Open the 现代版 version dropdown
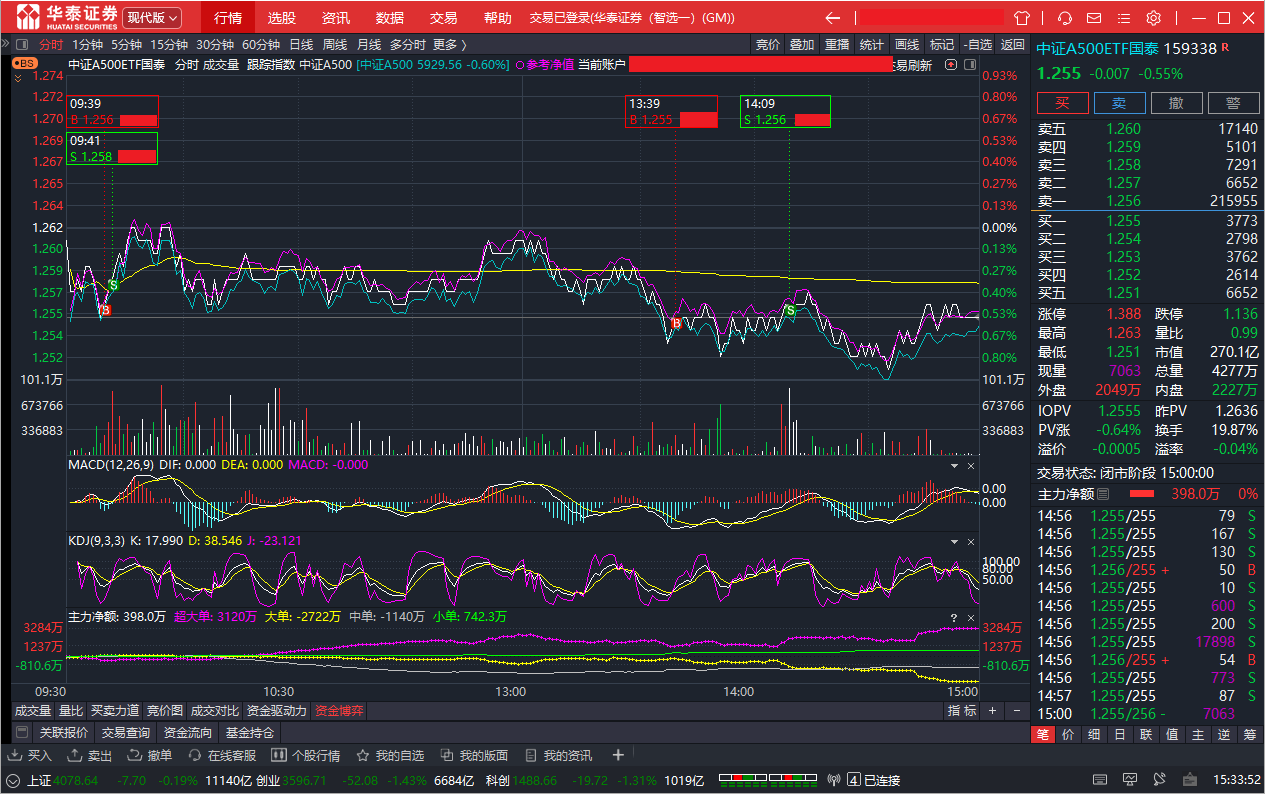The image size is (1265, 794). point(152,18)
